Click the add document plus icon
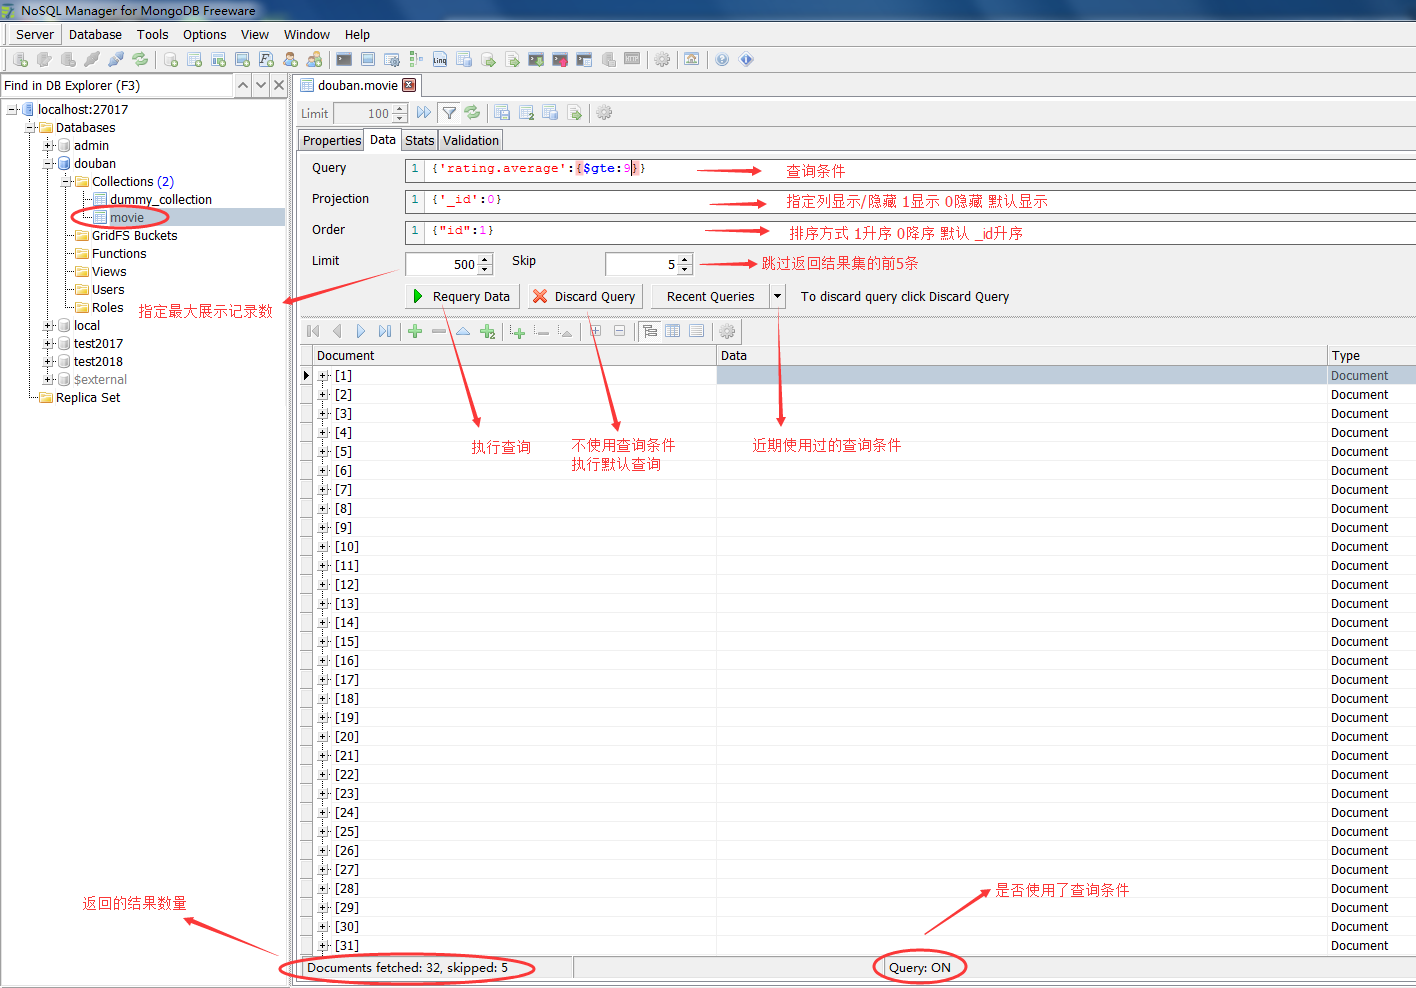 click(x=414, y=331)
